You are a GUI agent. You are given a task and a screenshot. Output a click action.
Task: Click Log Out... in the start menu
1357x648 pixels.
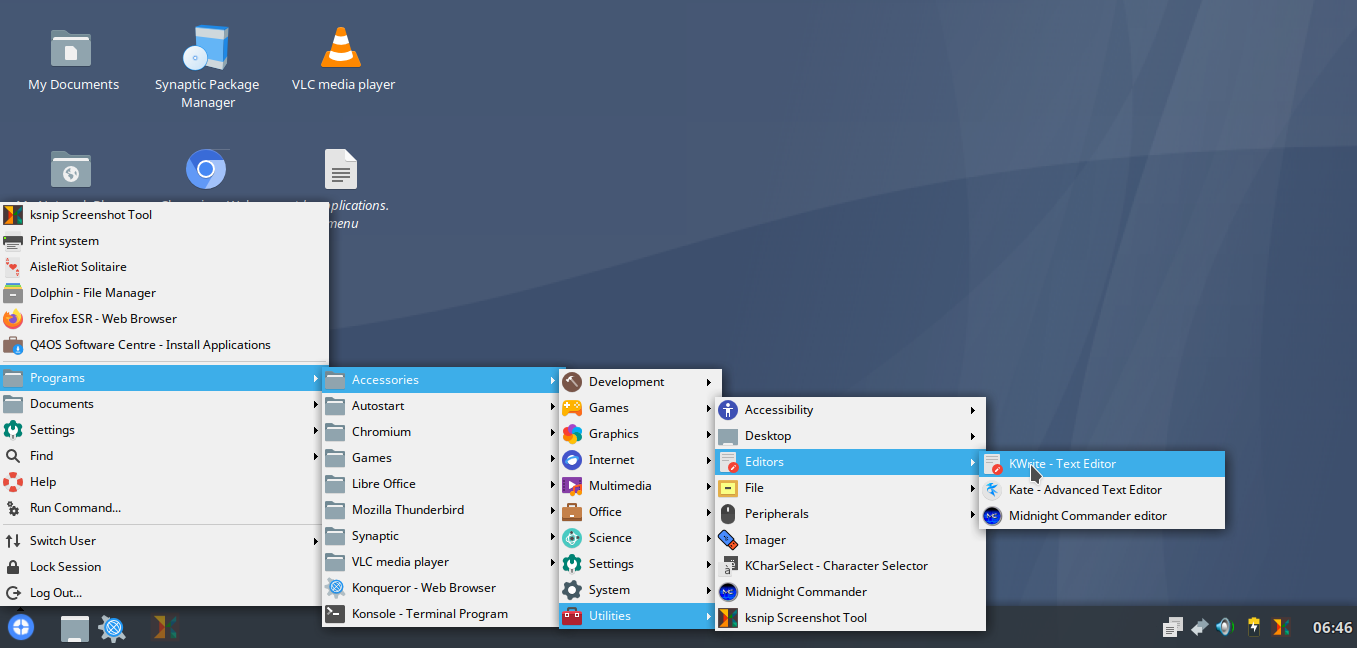[x=56, y=593]
